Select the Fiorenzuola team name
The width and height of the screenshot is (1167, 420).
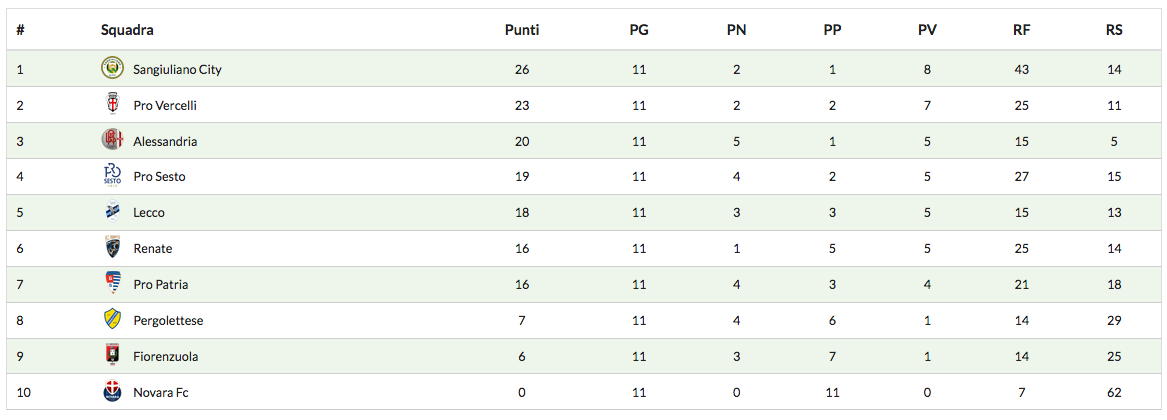166,357
